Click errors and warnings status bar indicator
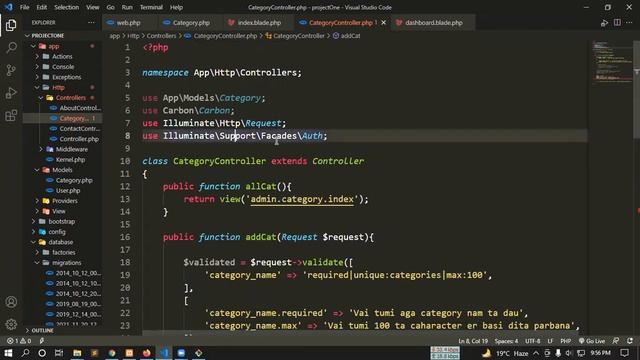This screenshot has height=360, width=640. point(19,341)
